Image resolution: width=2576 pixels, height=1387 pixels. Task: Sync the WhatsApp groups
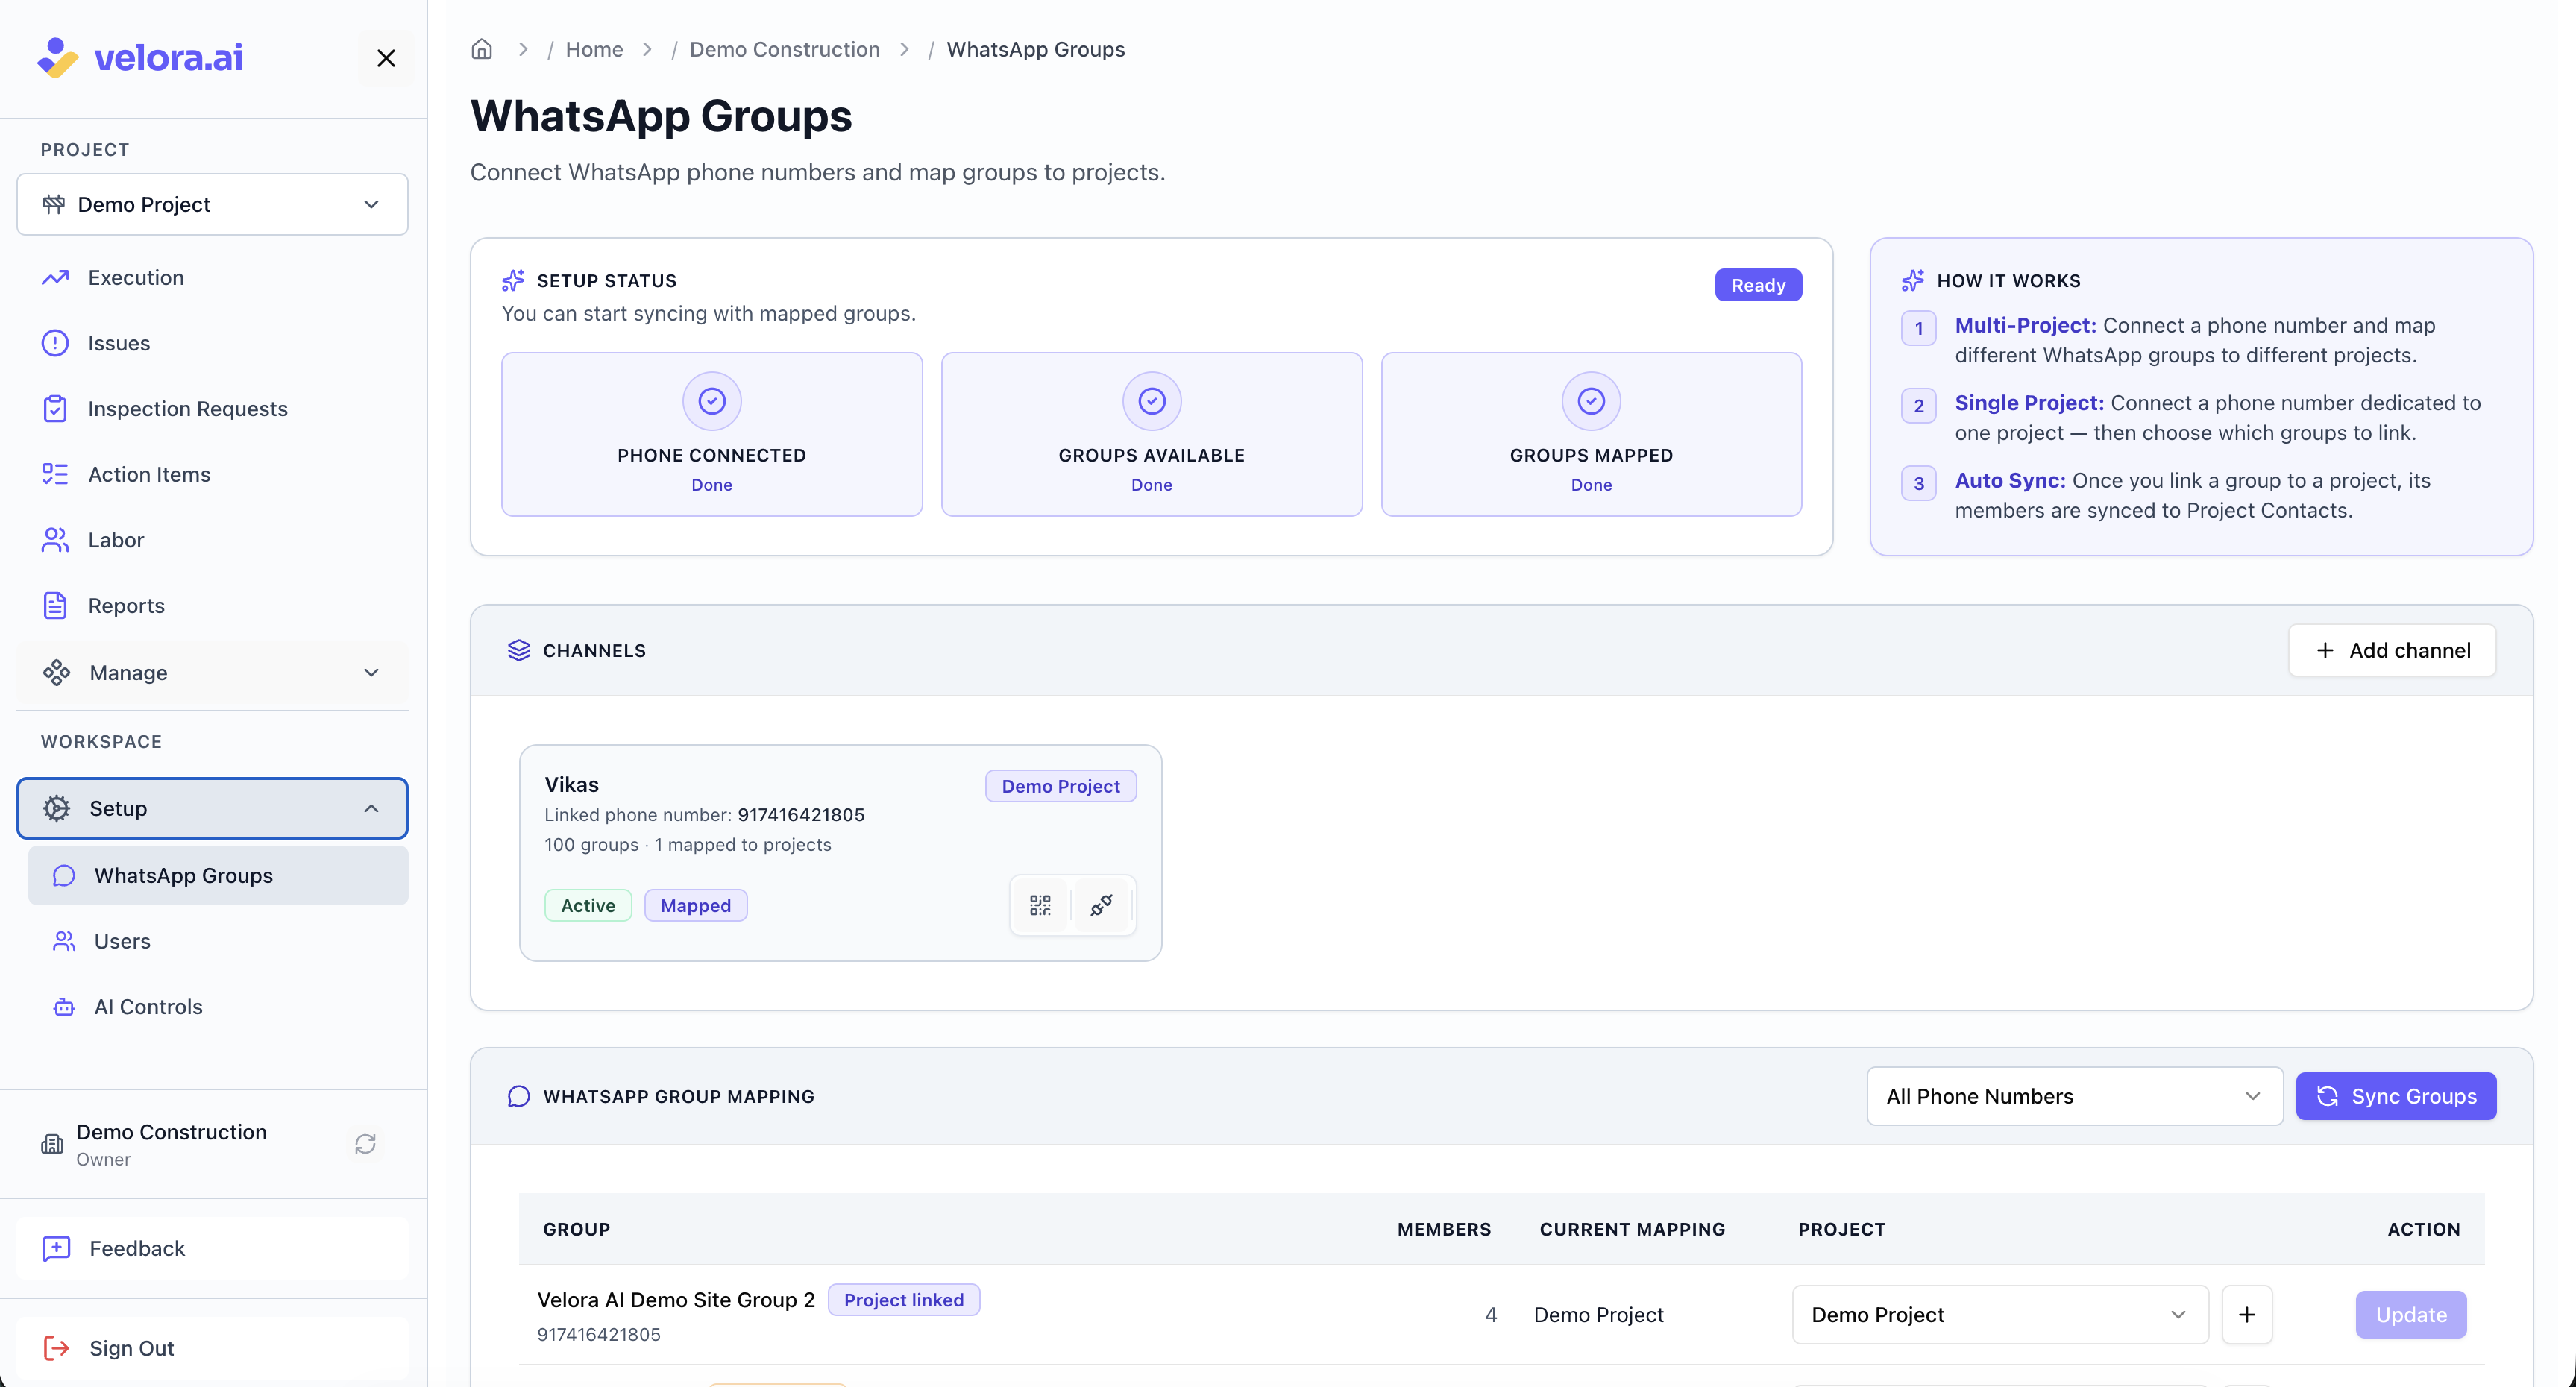pos(2396,1096)
